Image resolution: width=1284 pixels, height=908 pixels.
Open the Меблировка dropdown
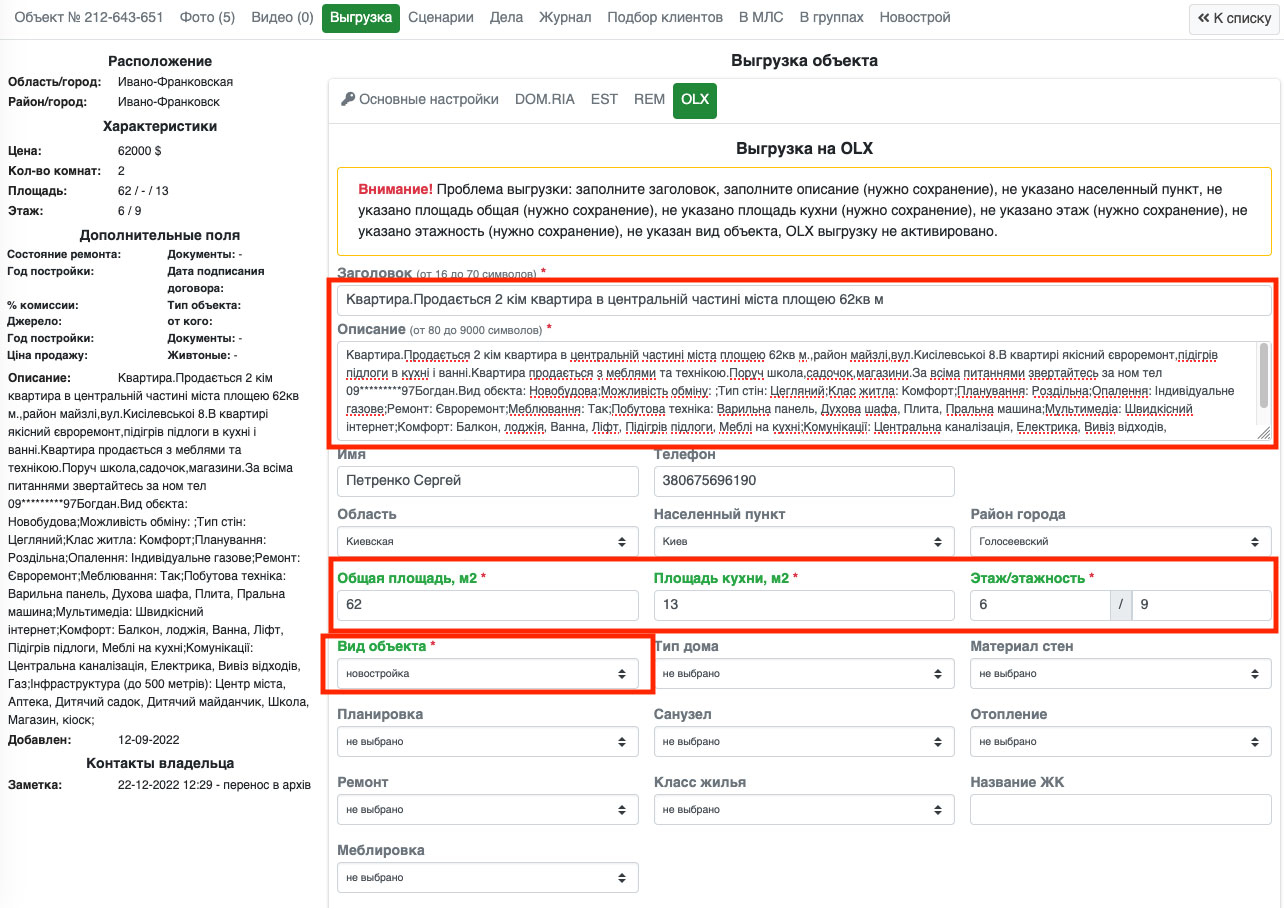pos(488,878)
